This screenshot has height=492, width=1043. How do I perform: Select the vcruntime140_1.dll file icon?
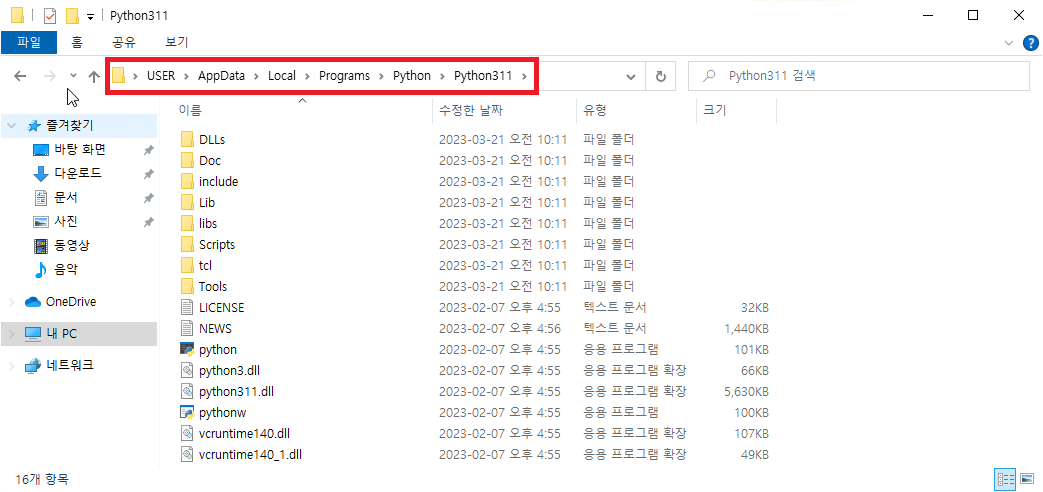187,455
